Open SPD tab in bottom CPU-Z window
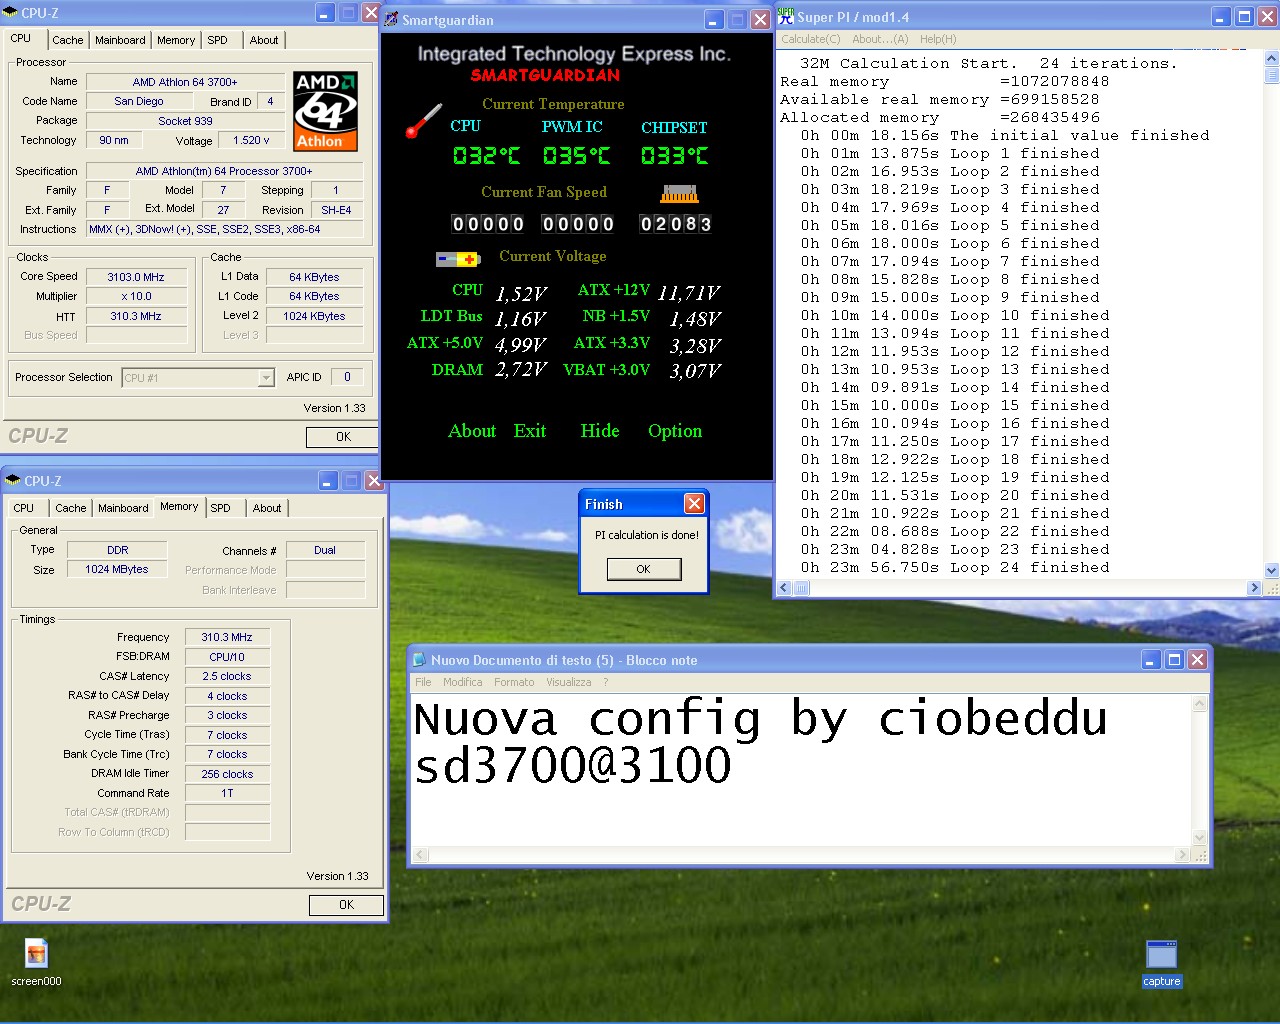1280x1024 pixels. click(221, 508)
